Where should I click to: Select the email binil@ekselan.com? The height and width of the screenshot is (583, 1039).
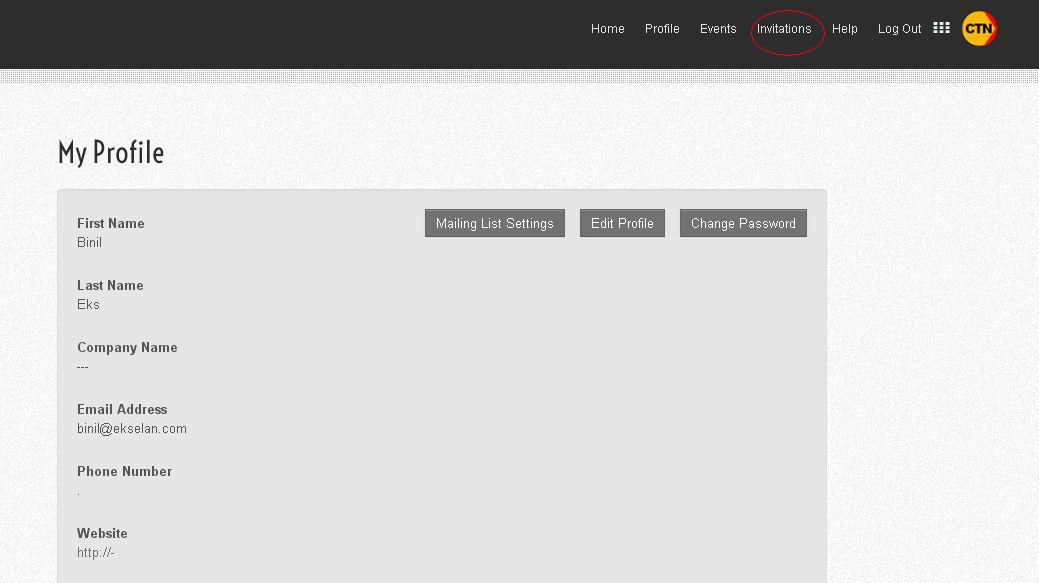(x=132, y=429)
